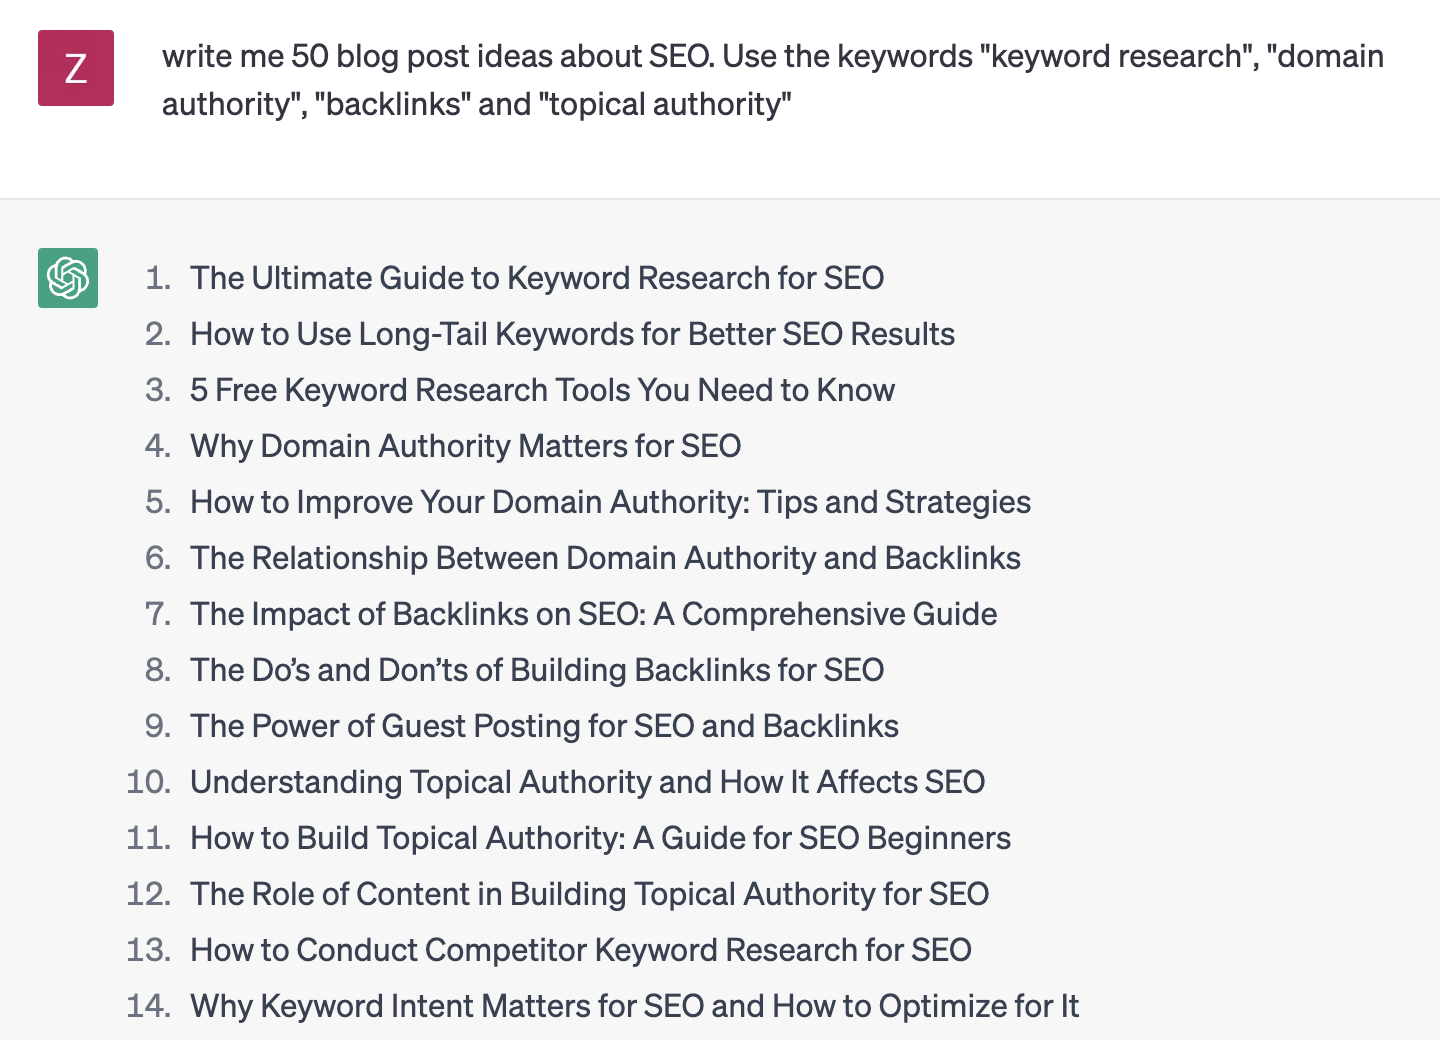Click the Guest Posting blog idea

coord(544,726)
